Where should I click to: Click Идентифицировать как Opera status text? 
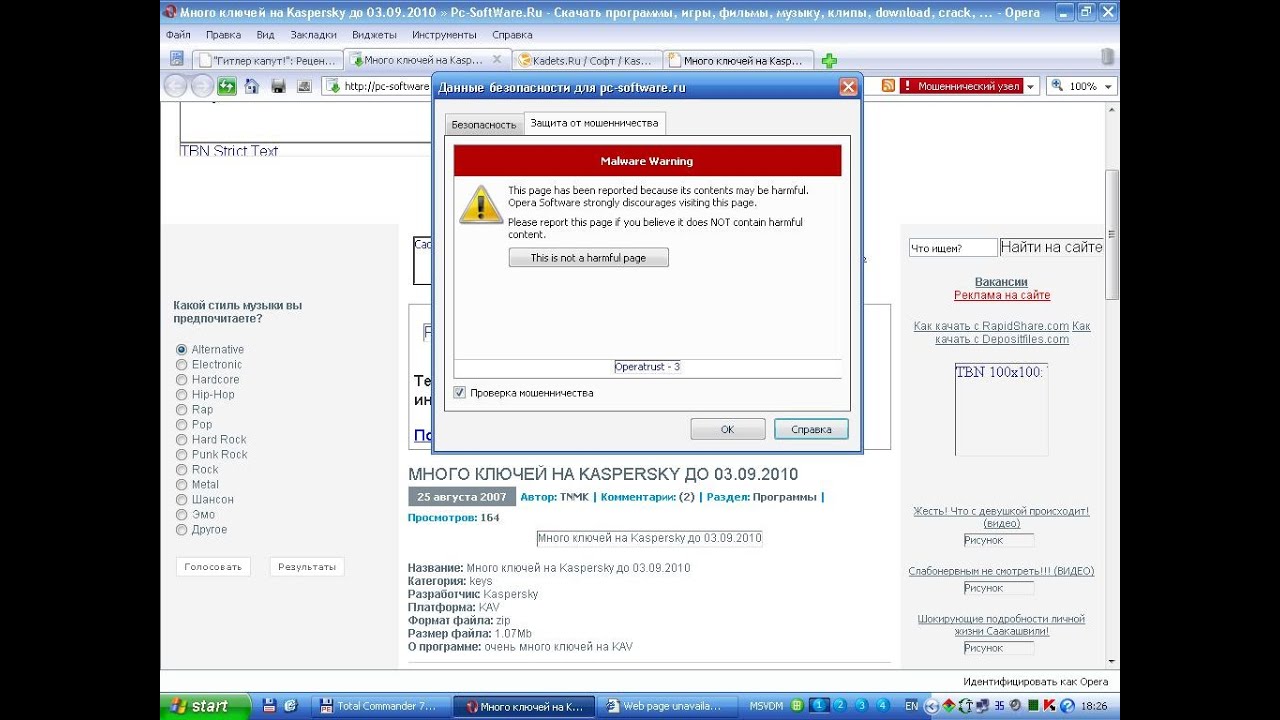click(1035, 682)
